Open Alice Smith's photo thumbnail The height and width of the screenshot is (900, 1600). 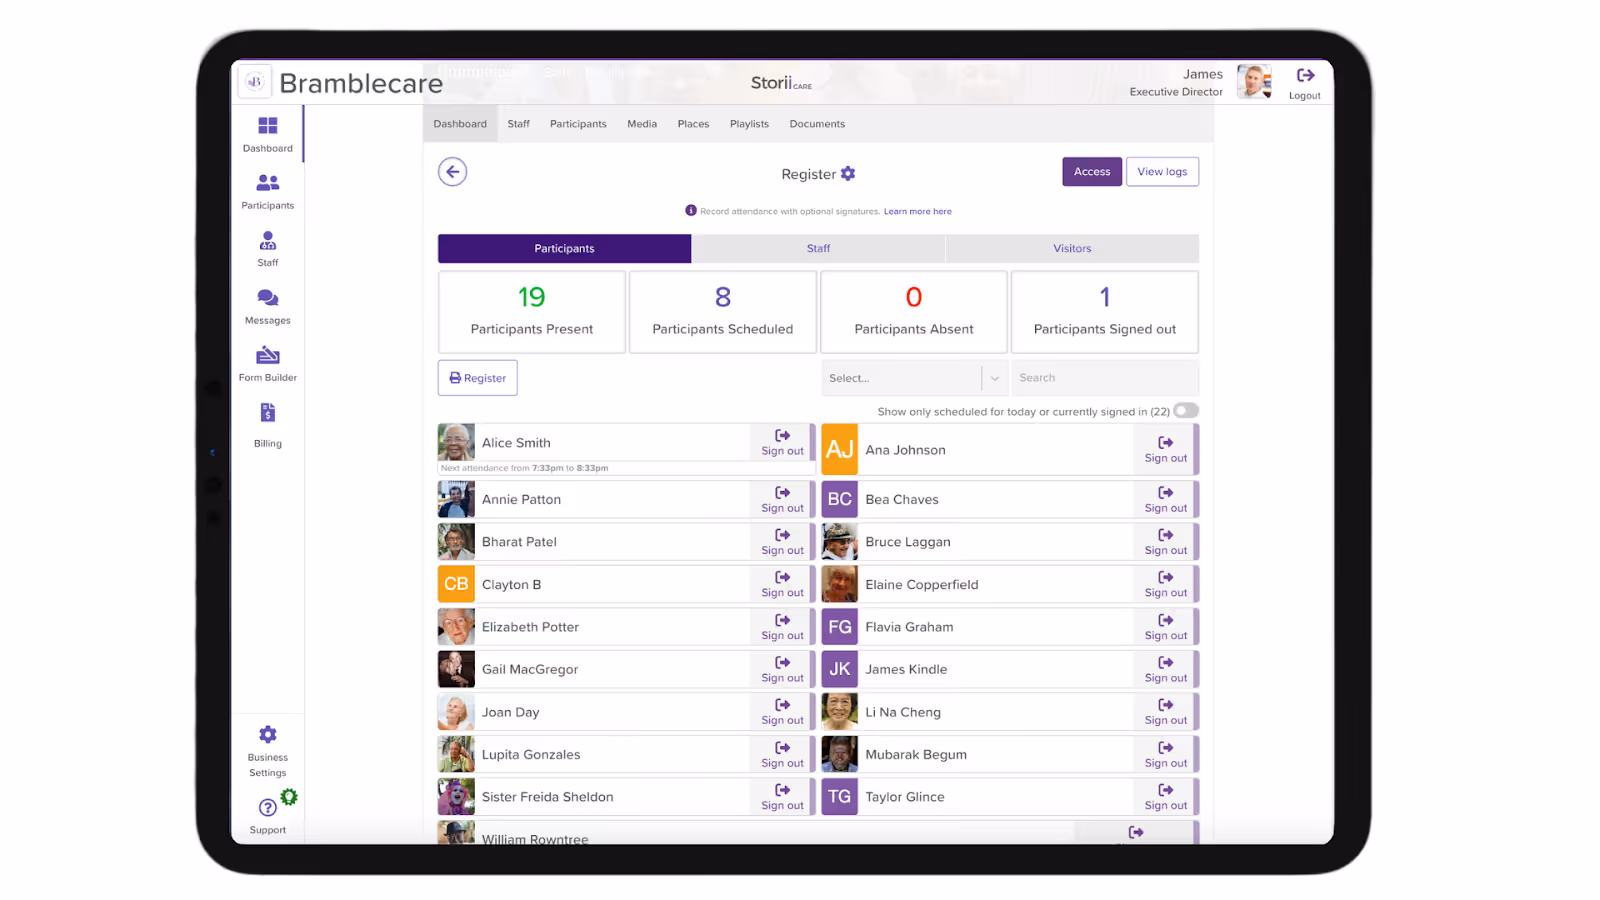click(456, 442)
